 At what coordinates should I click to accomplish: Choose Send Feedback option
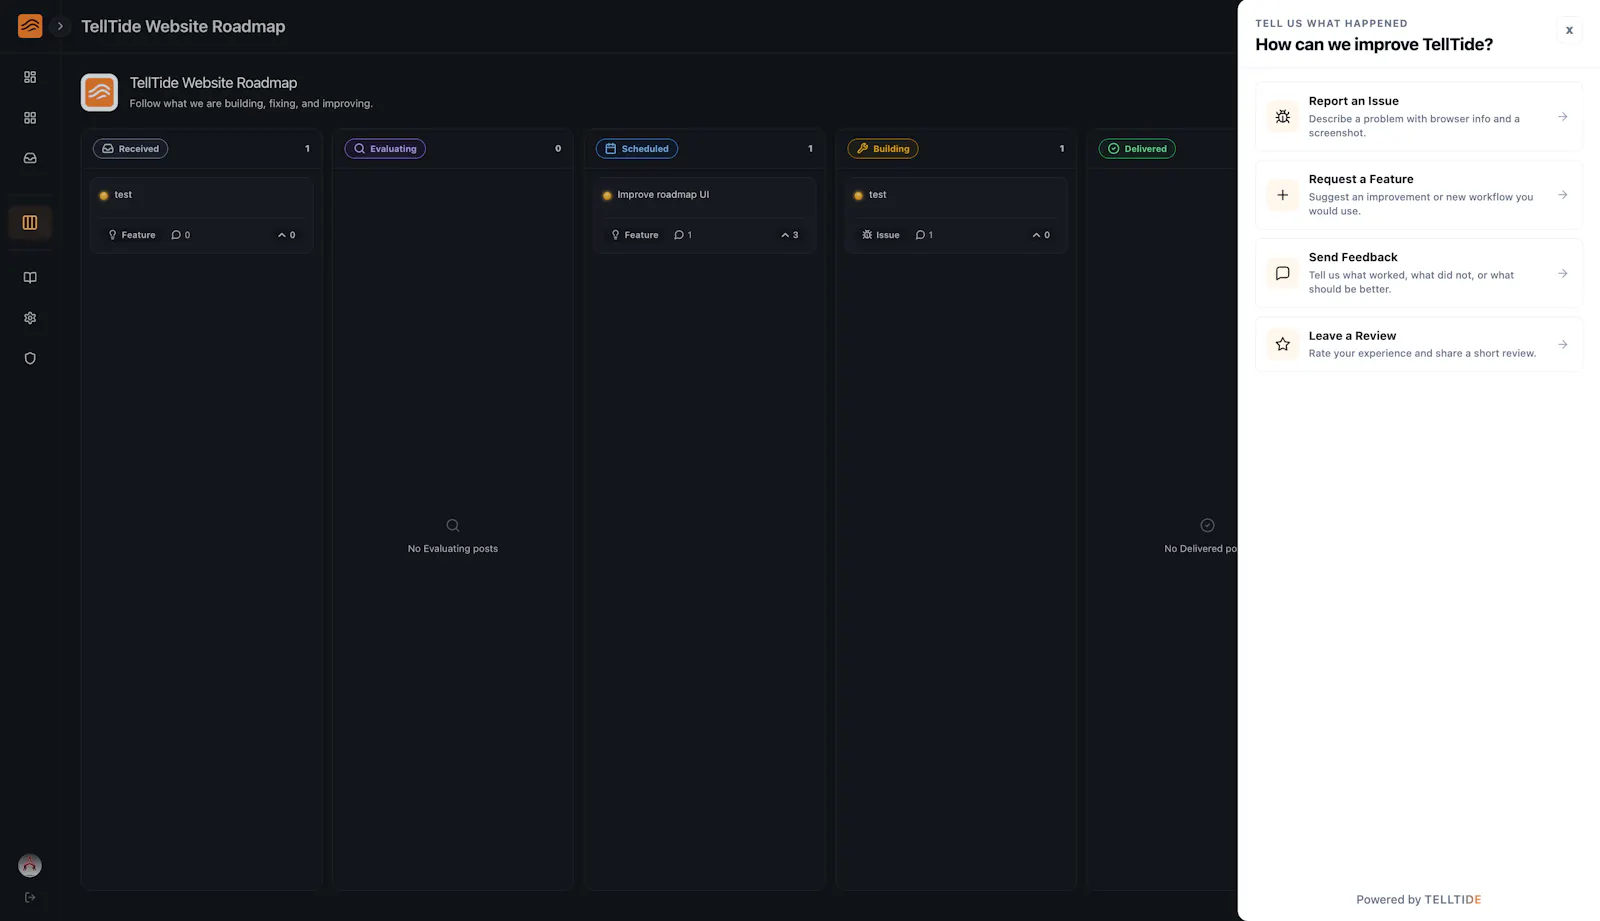click(x=1418, y=273)
